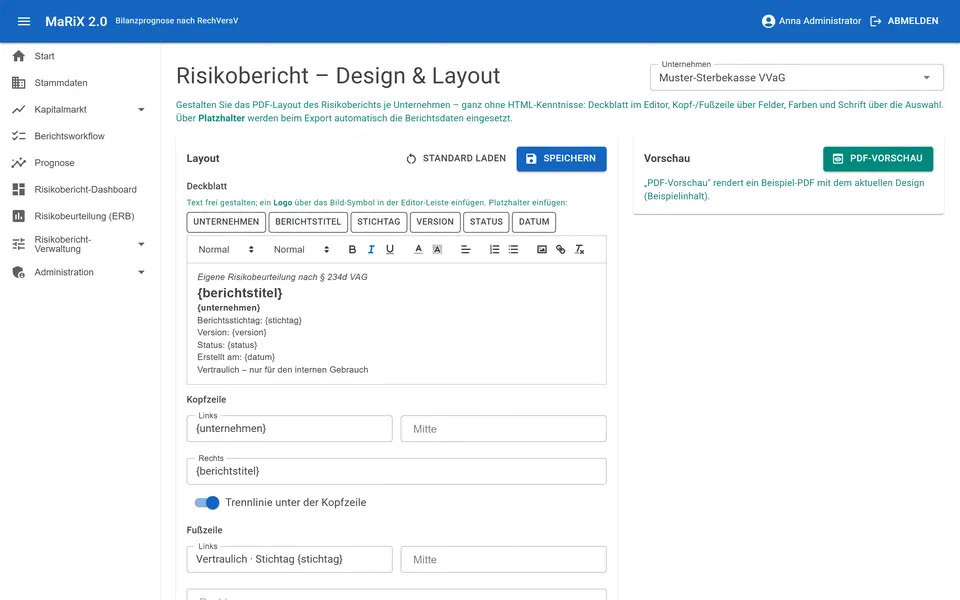Click the reload icon beside Standard laden
960x600 pixels.
click(411, 159)
